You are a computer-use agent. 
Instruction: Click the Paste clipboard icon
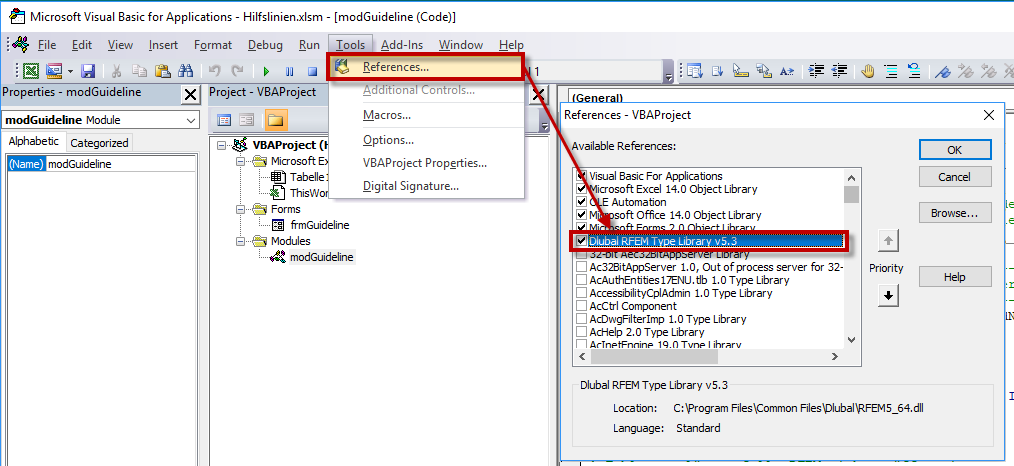point(162,71)
